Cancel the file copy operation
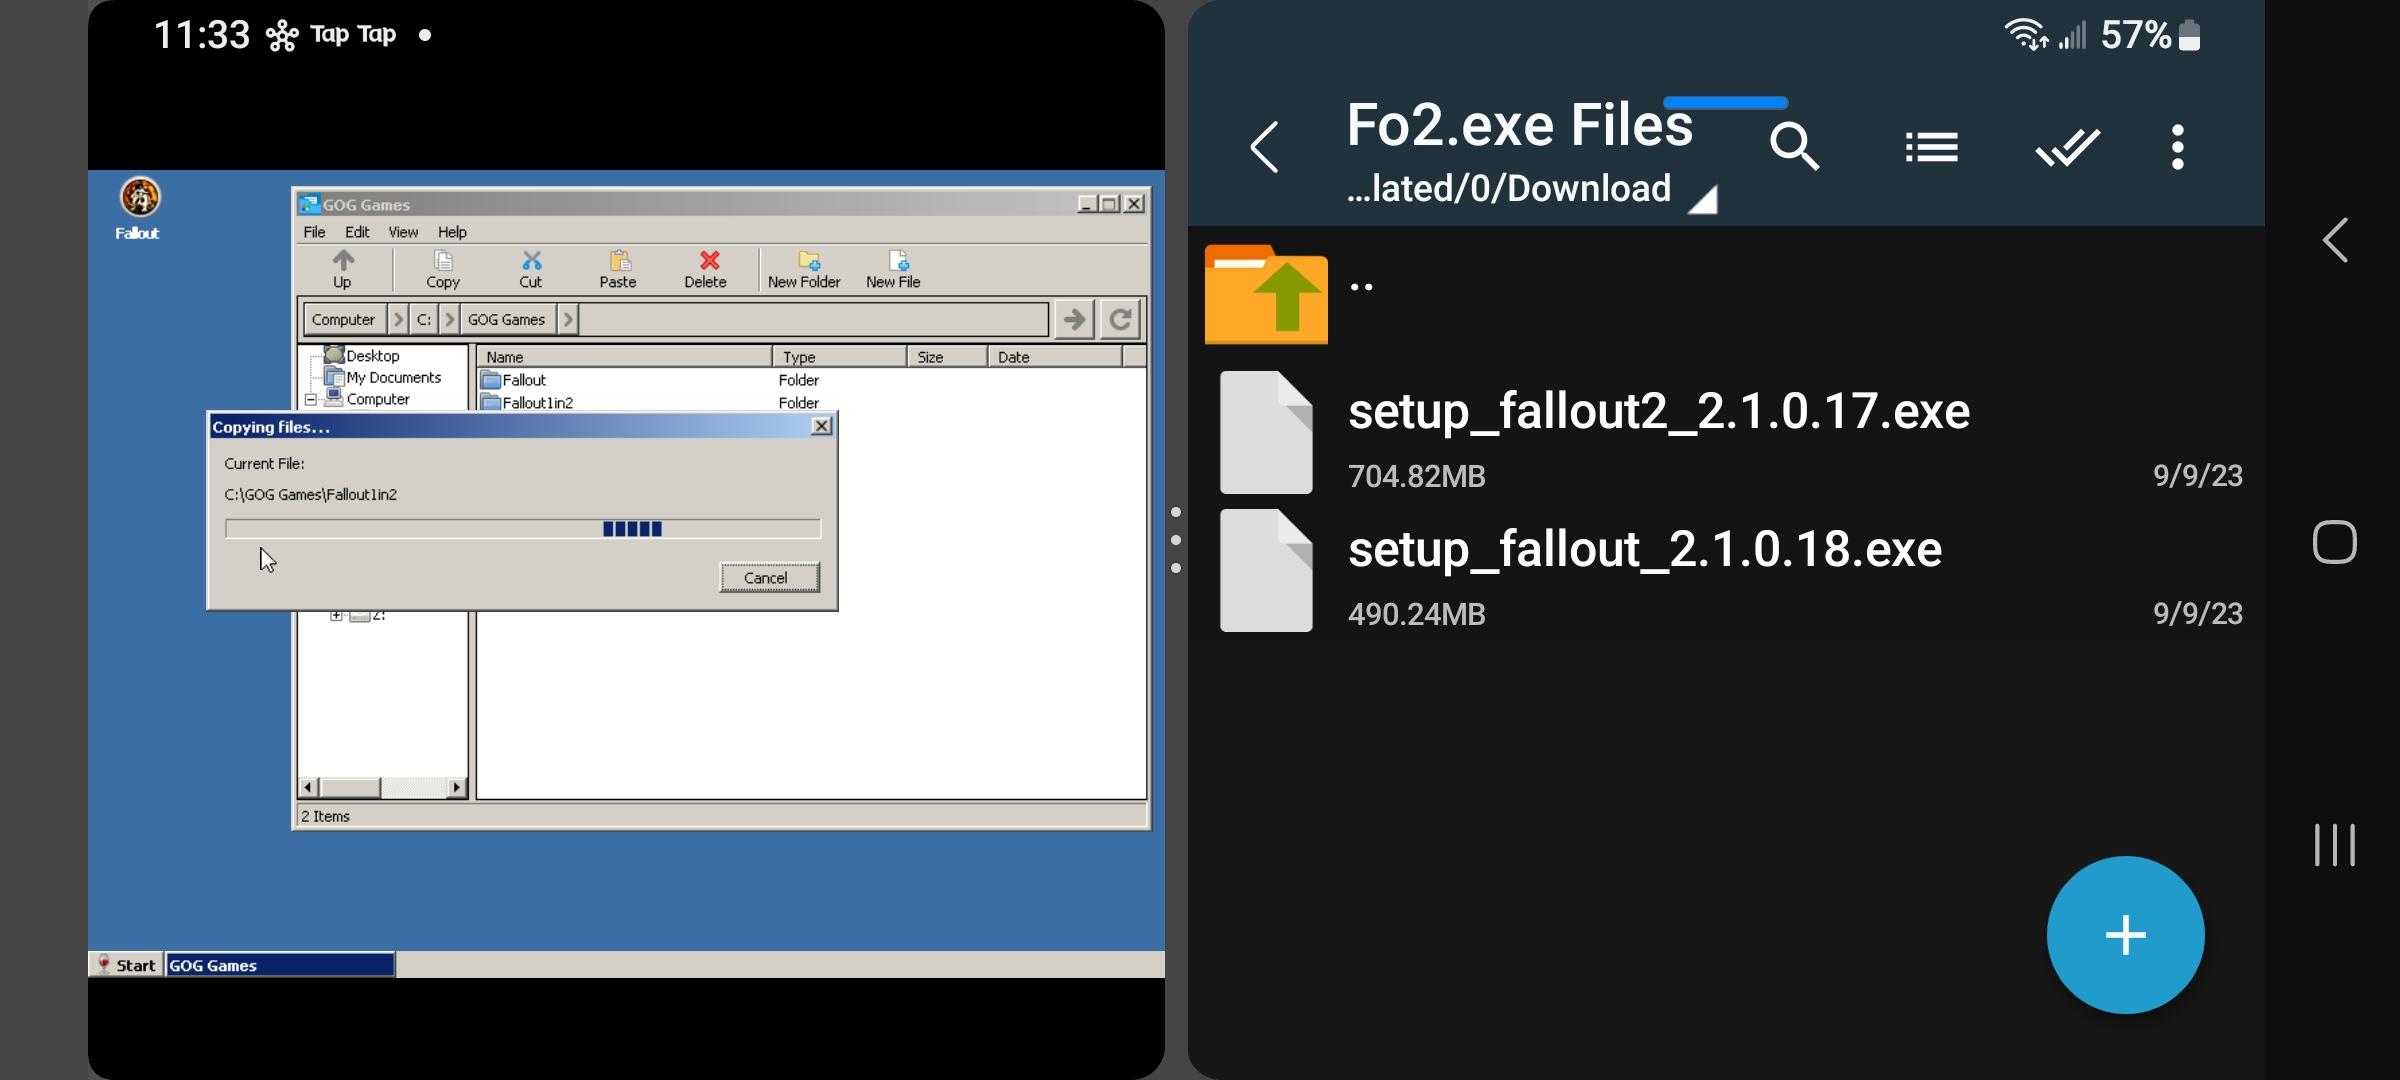This screenshot has width=2400, height=1080. (x=769, y=578)
